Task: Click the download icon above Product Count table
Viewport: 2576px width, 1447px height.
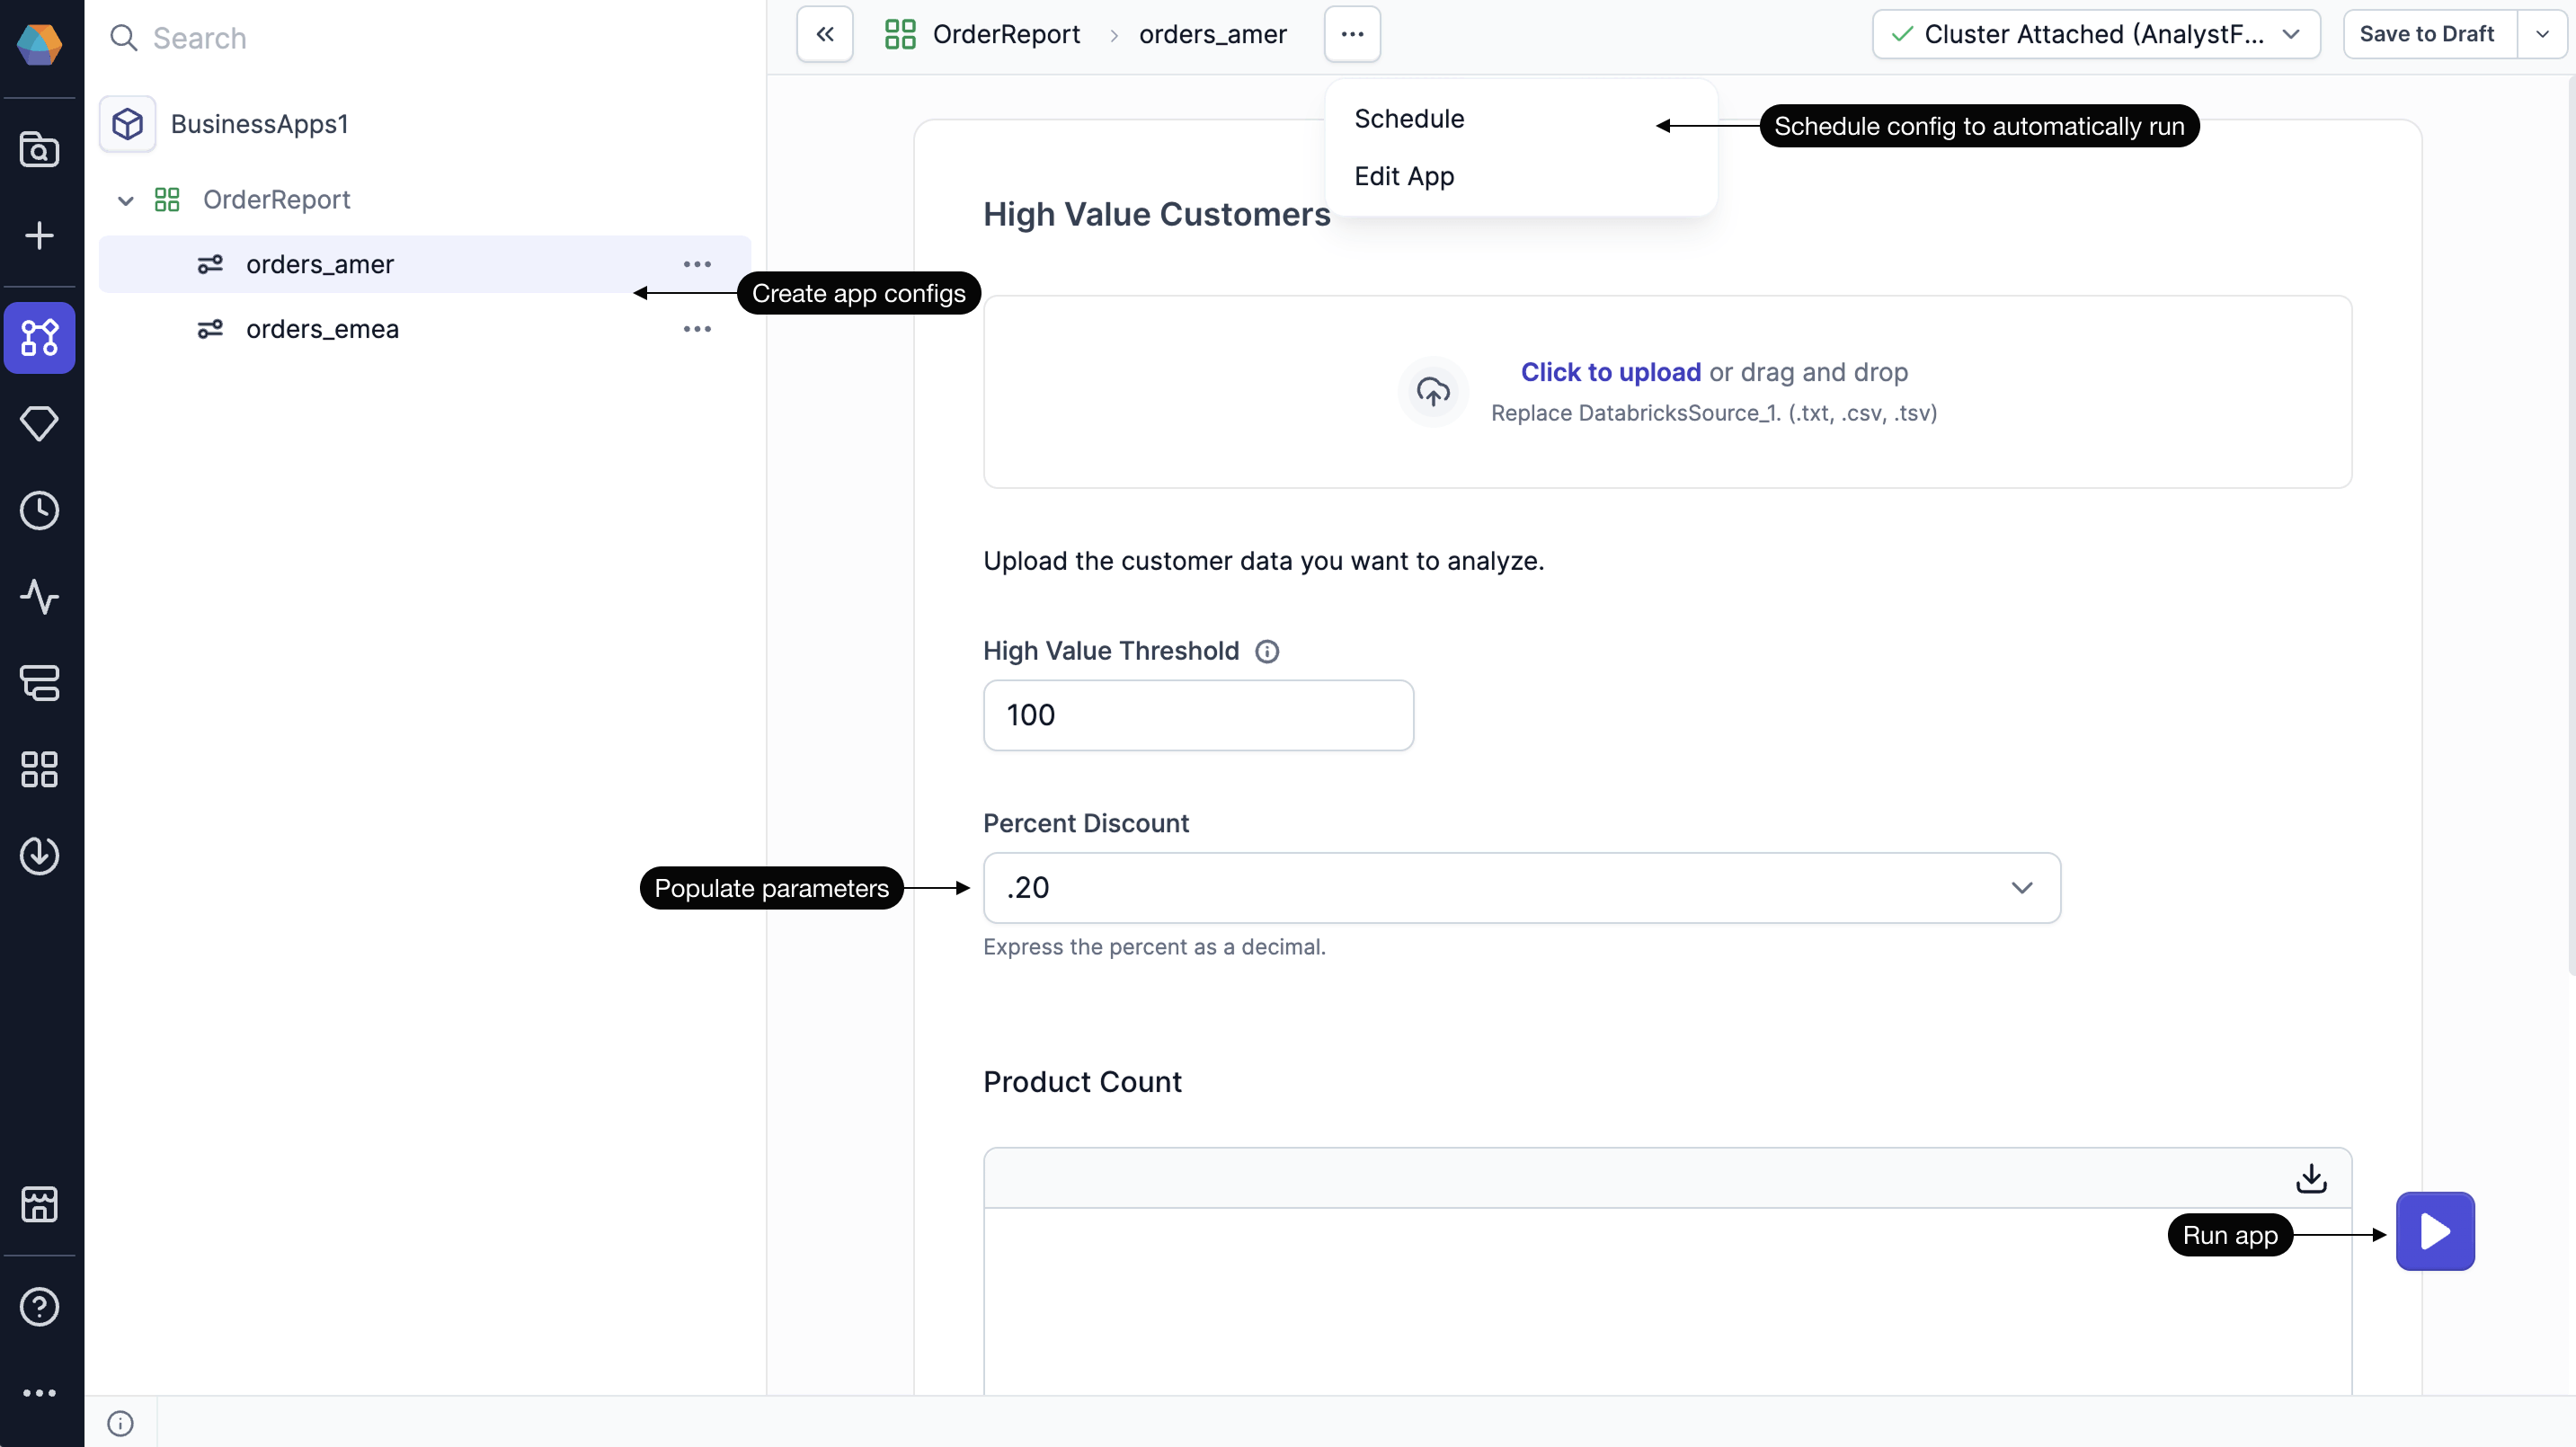Action: [x=2310, y=1178]
